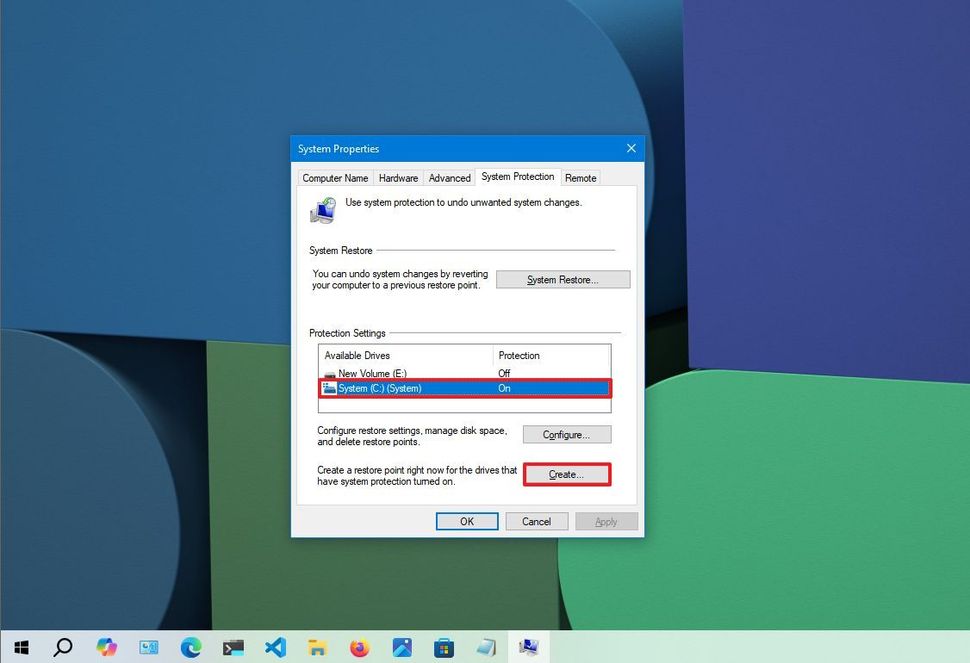970x663 pixels.
Task: Switch to the Computer Name tab
Action: tap(335, 177)
